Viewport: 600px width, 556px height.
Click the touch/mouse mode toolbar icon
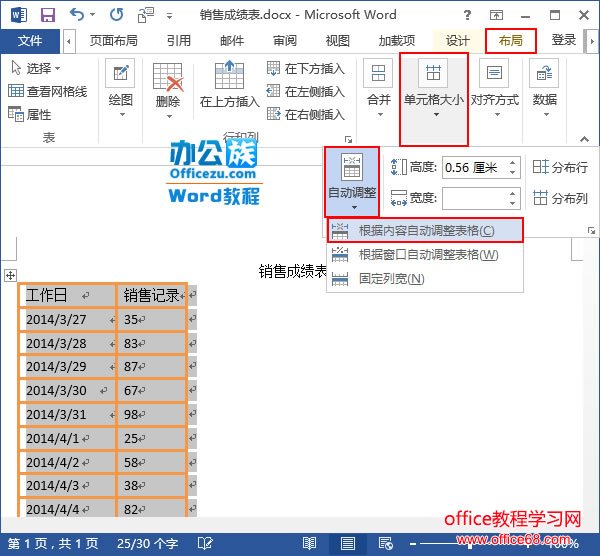(145, 15)
